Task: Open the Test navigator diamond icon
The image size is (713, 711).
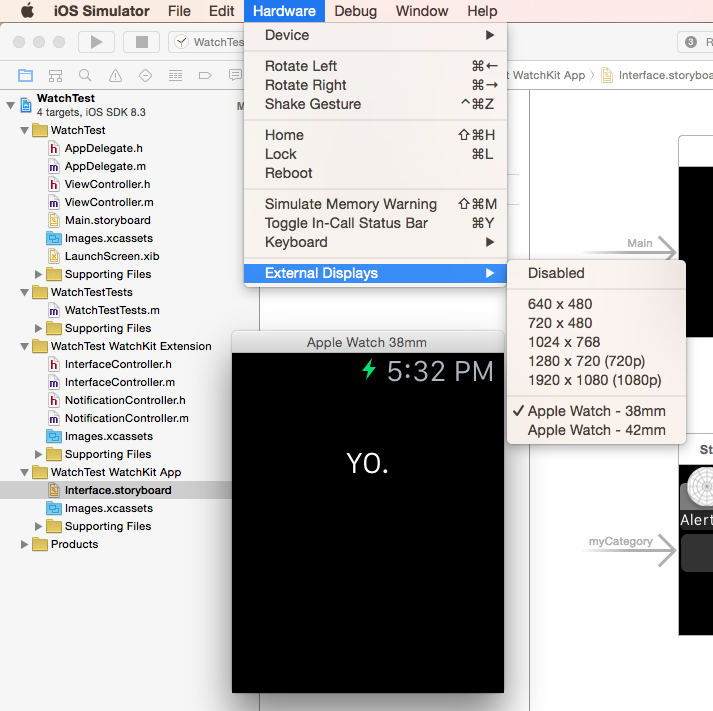Action: [x=146, y=75]
